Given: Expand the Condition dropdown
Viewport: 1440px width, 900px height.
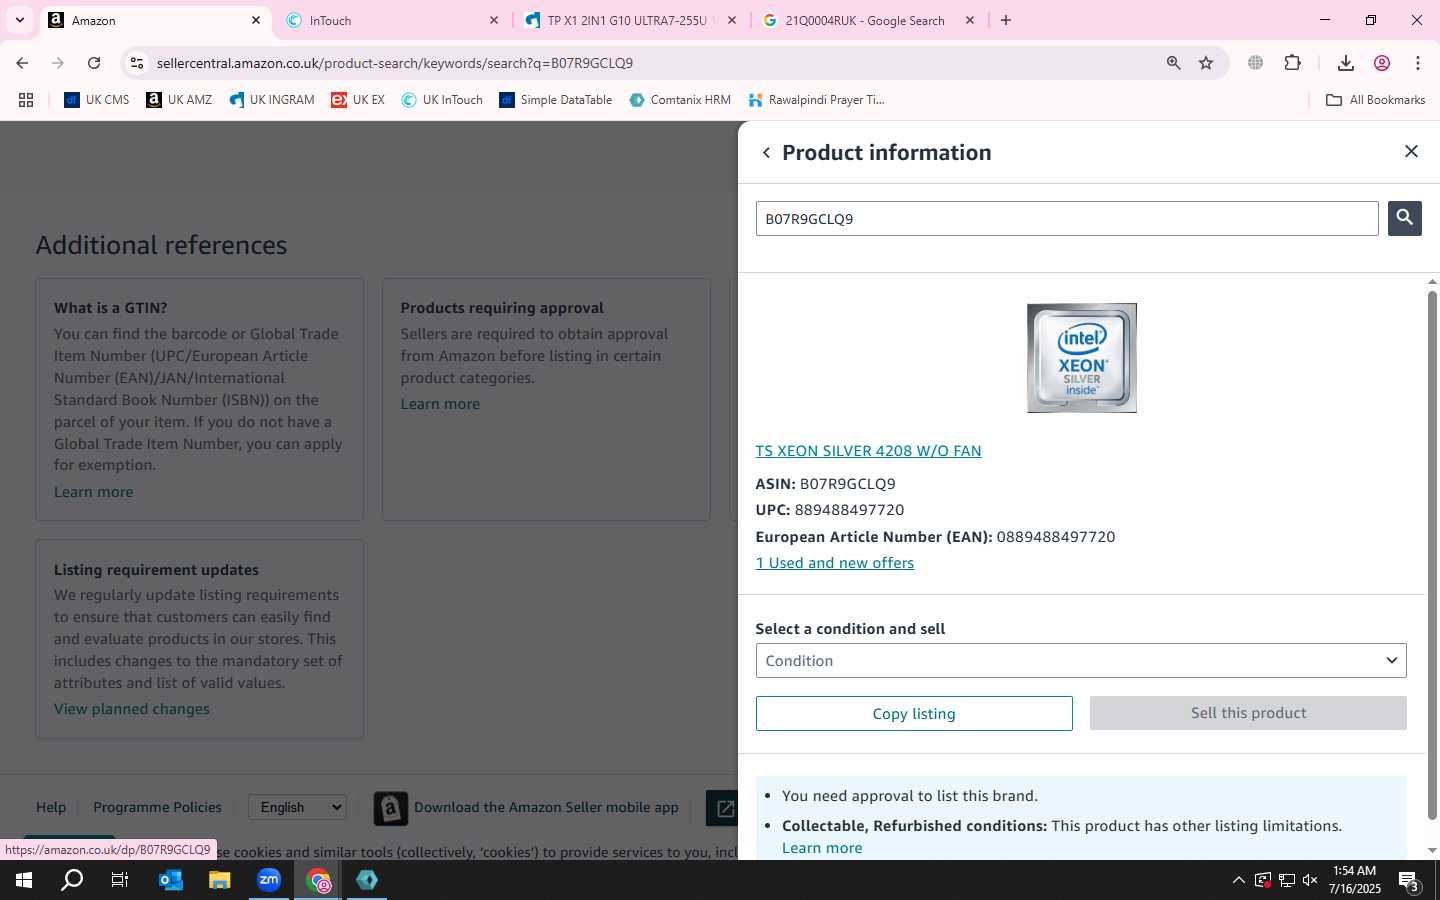Looking at the screenshot, I should click(x=1081, y=661).
